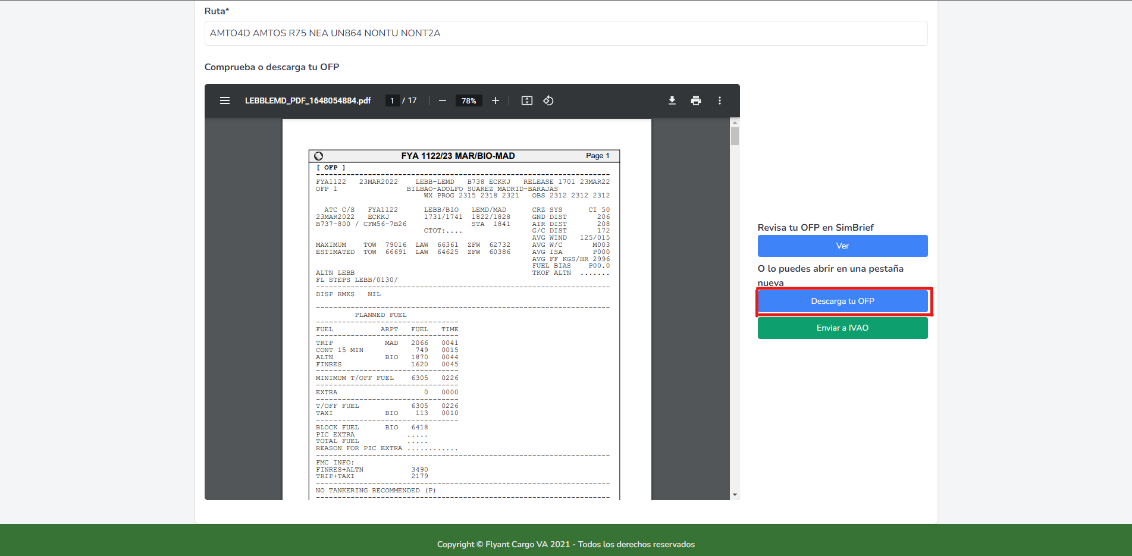Rotate the PDF counterclockwise

548,101
